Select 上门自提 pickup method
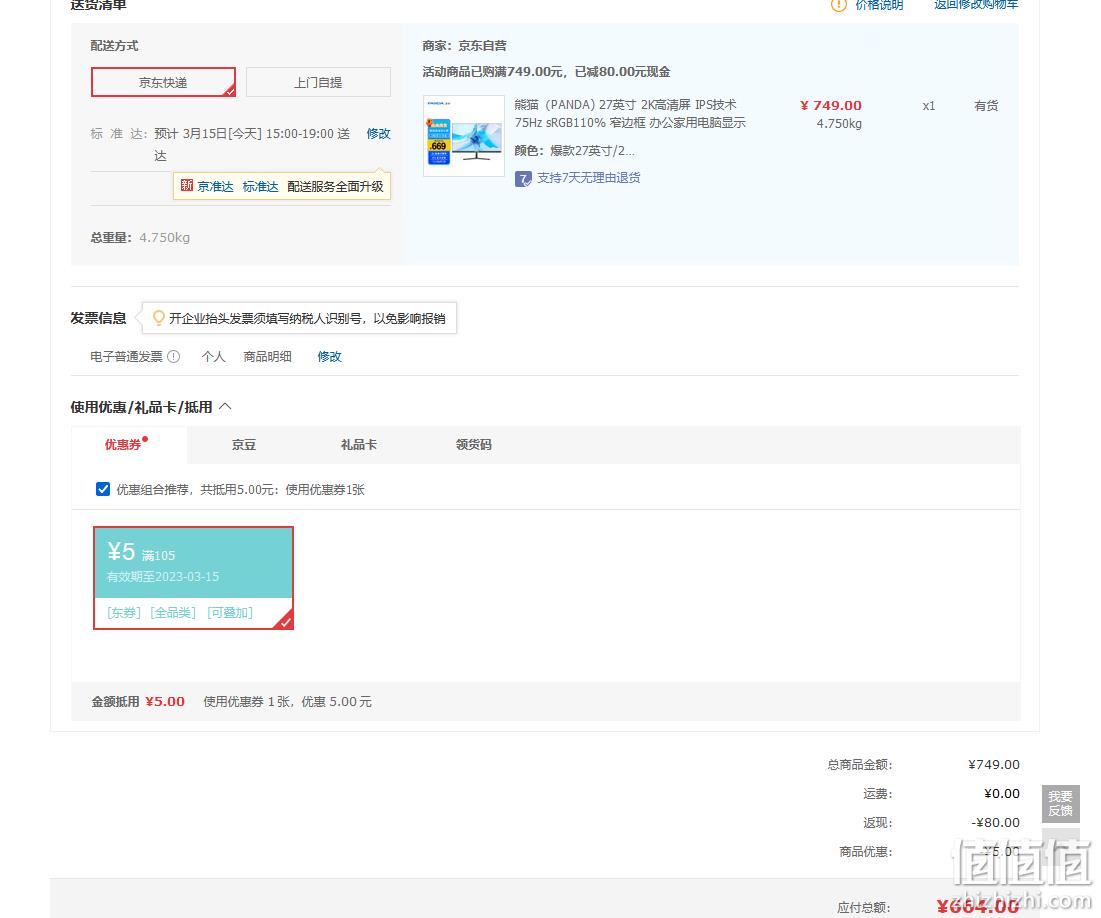Image resolution: width=1101 pixels, height=918 pixels. tap(318, 82)
